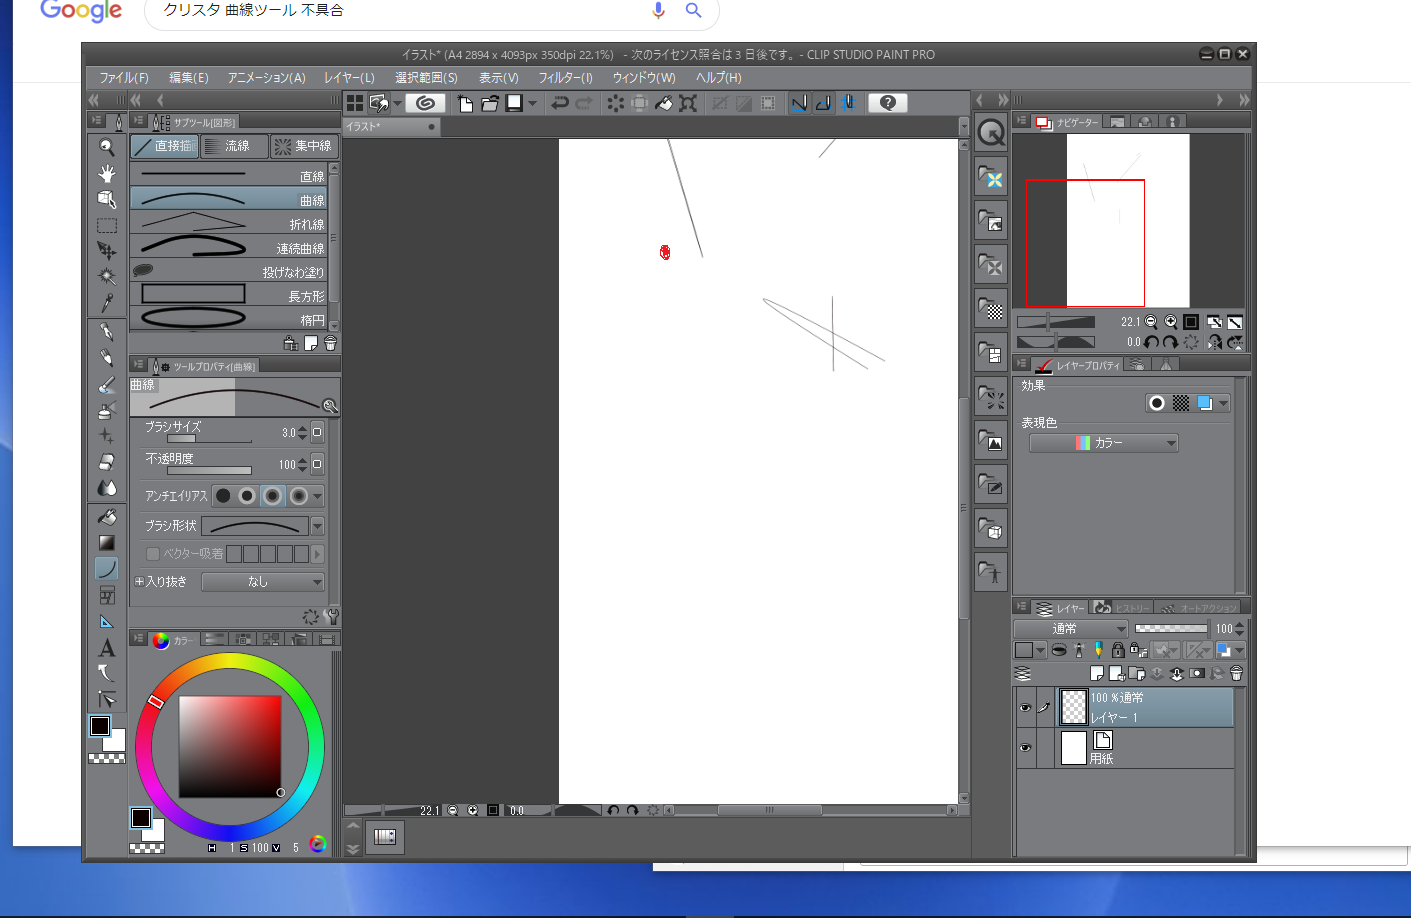Screen dimensions: 1411x918
Task: Select the Text tool
Action: tap(106, 648)
